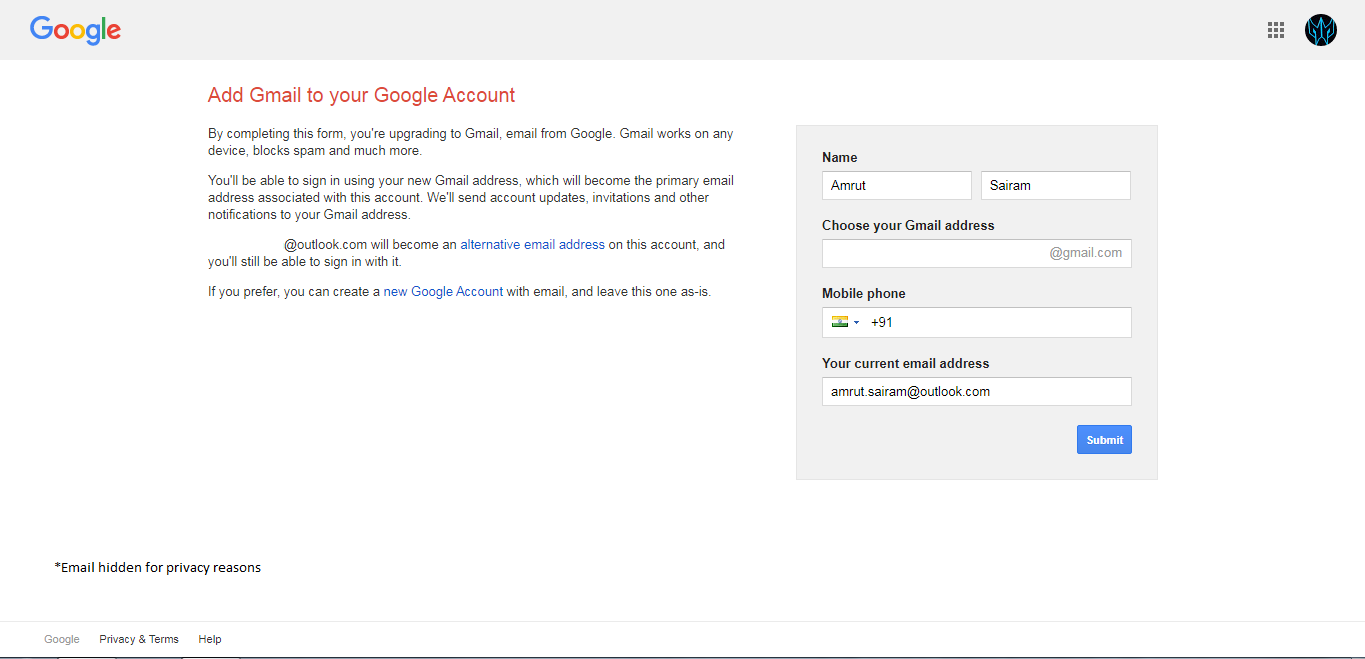Click the 'Mobile phone' label
The width and height of the screenshot is (1365, 659).
(864, 293)
